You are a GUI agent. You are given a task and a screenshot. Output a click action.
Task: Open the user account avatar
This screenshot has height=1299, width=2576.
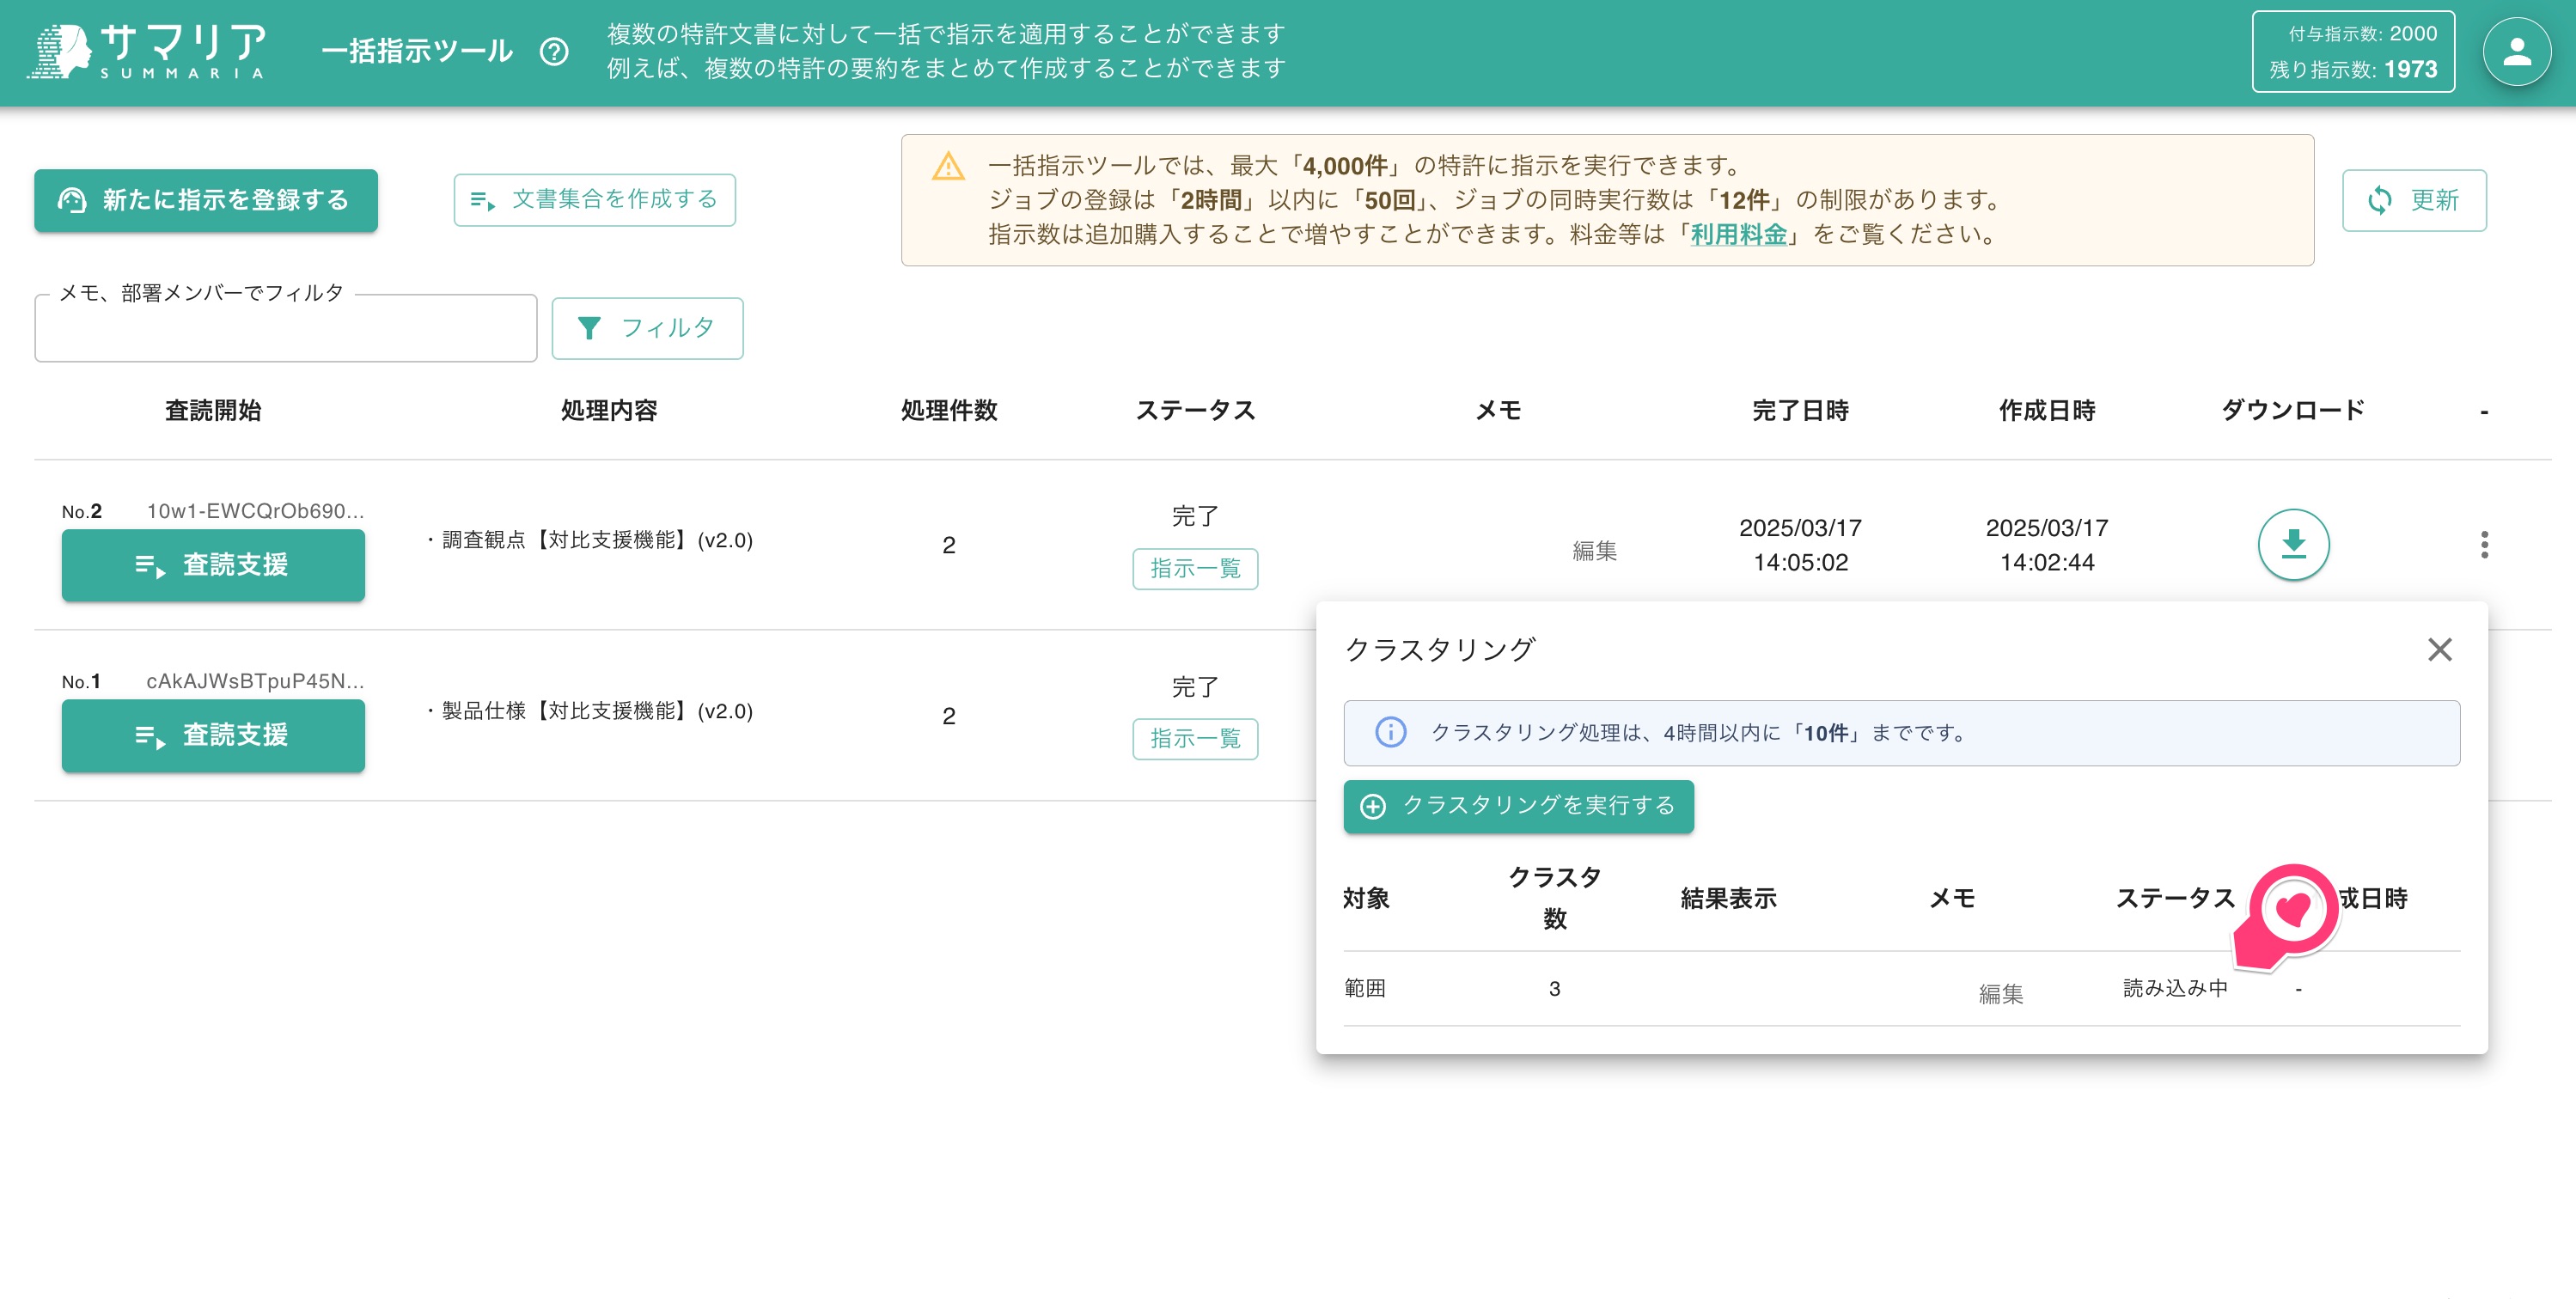[2517, 52]
